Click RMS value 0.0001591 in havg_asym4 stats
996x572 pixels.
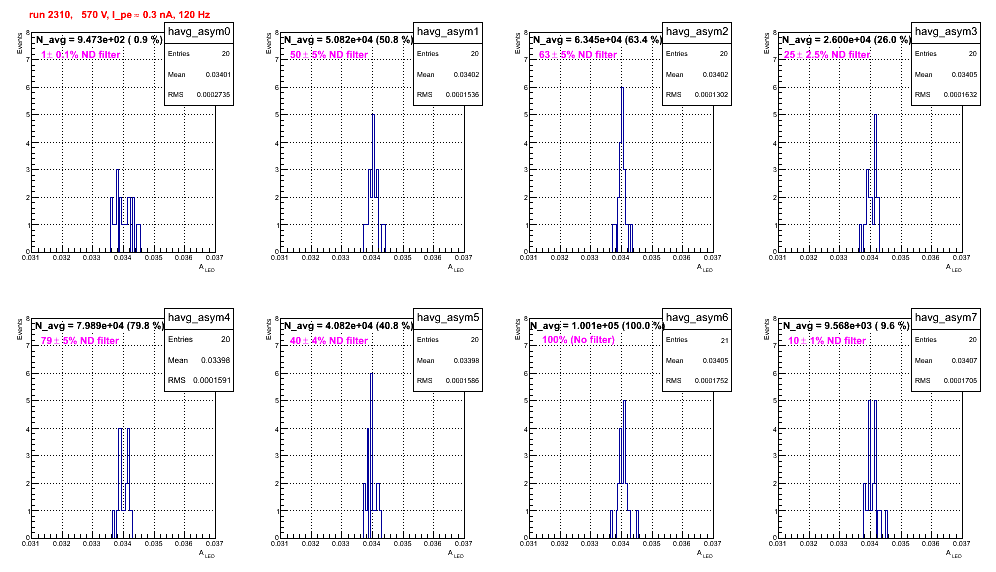[213, 381]
